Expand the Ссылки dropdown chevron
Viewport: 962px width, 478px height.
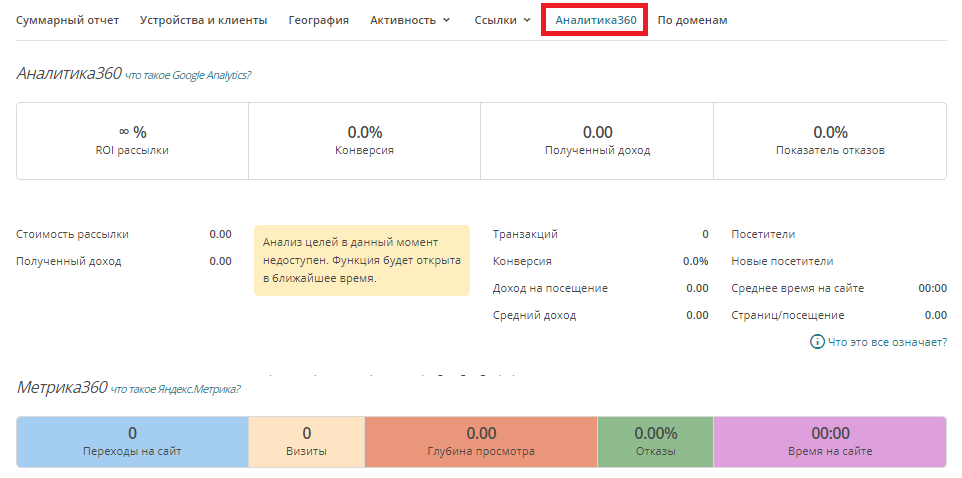pyautogui.click(x=527, y=20)
